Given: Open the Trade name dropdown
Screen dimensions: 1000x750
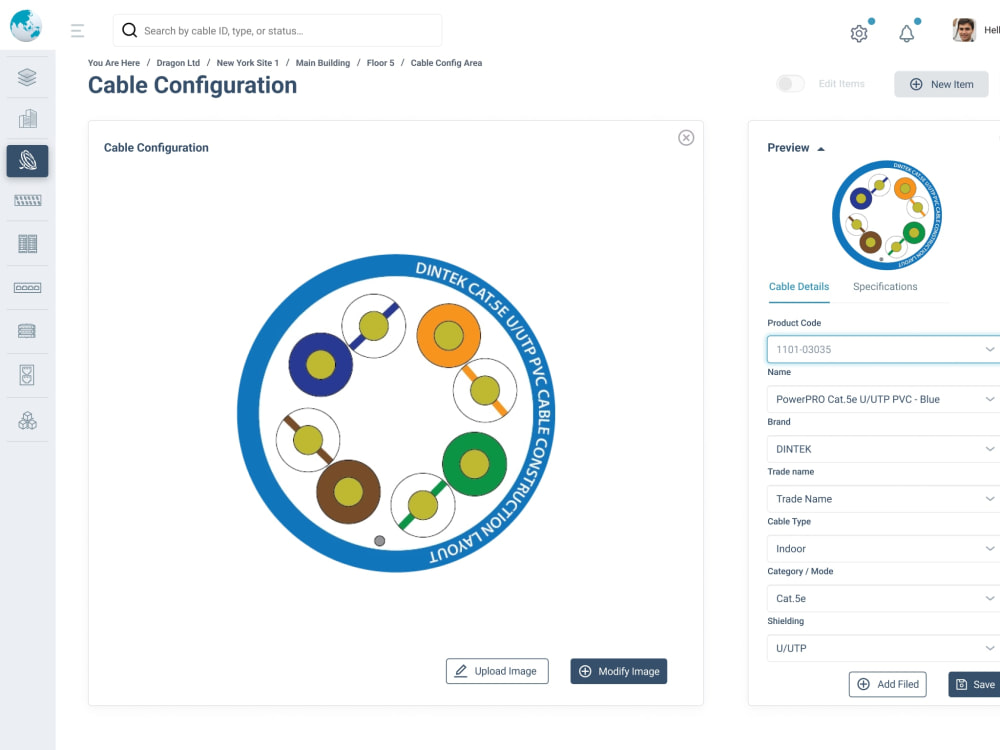Looking at the screenshot, I should pyautogui.click(x=883, y=499).
